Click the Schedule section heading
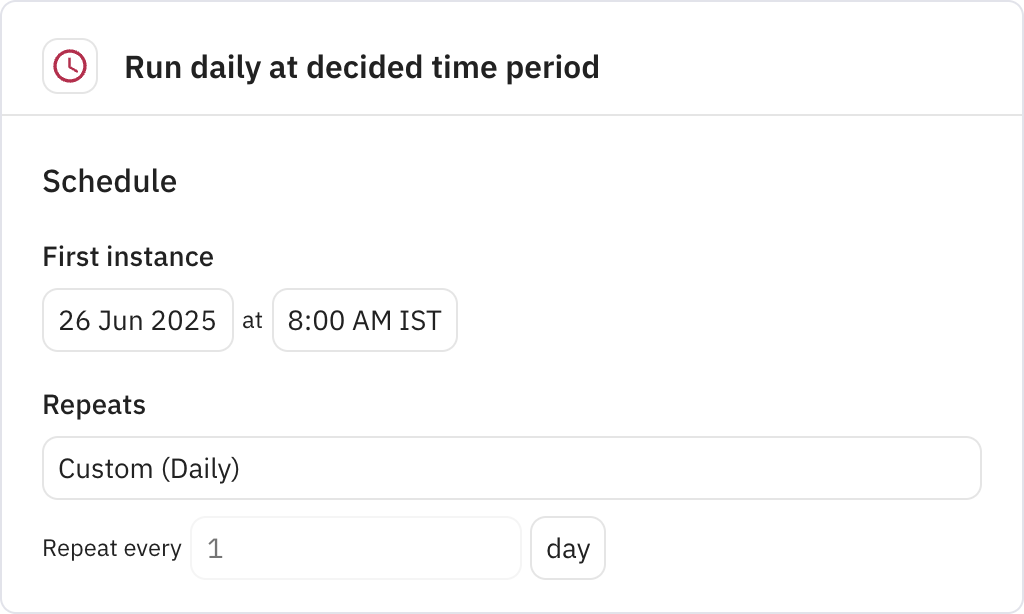1024x614 pixels. pyautogui.click(x=109, y=182)
